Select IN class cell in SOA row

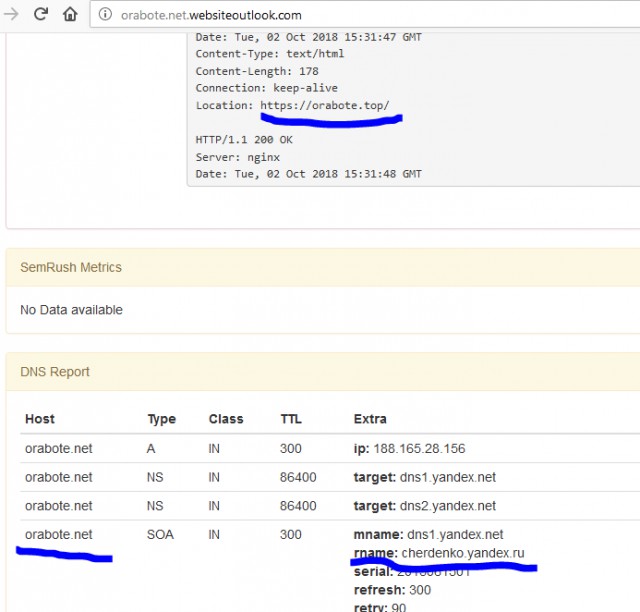(x=214, y=534)
